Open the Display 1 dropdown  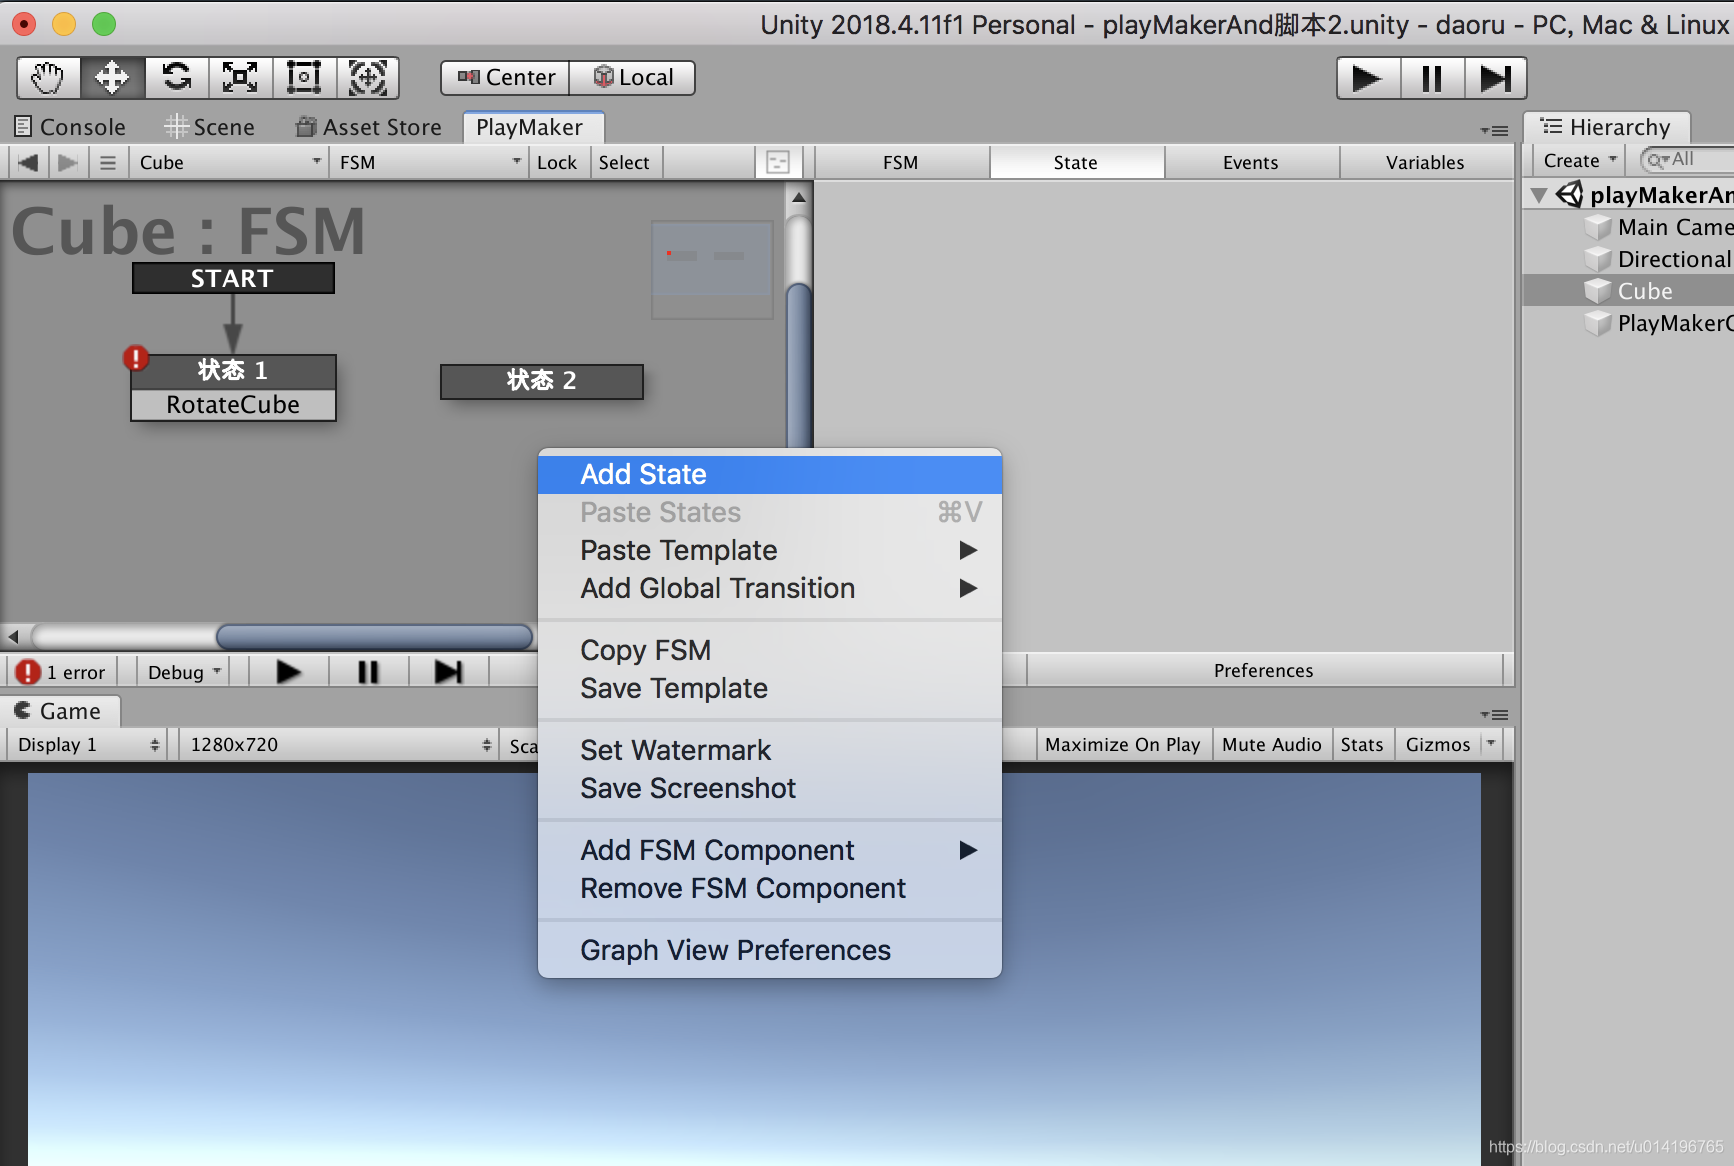click(87, 745)
